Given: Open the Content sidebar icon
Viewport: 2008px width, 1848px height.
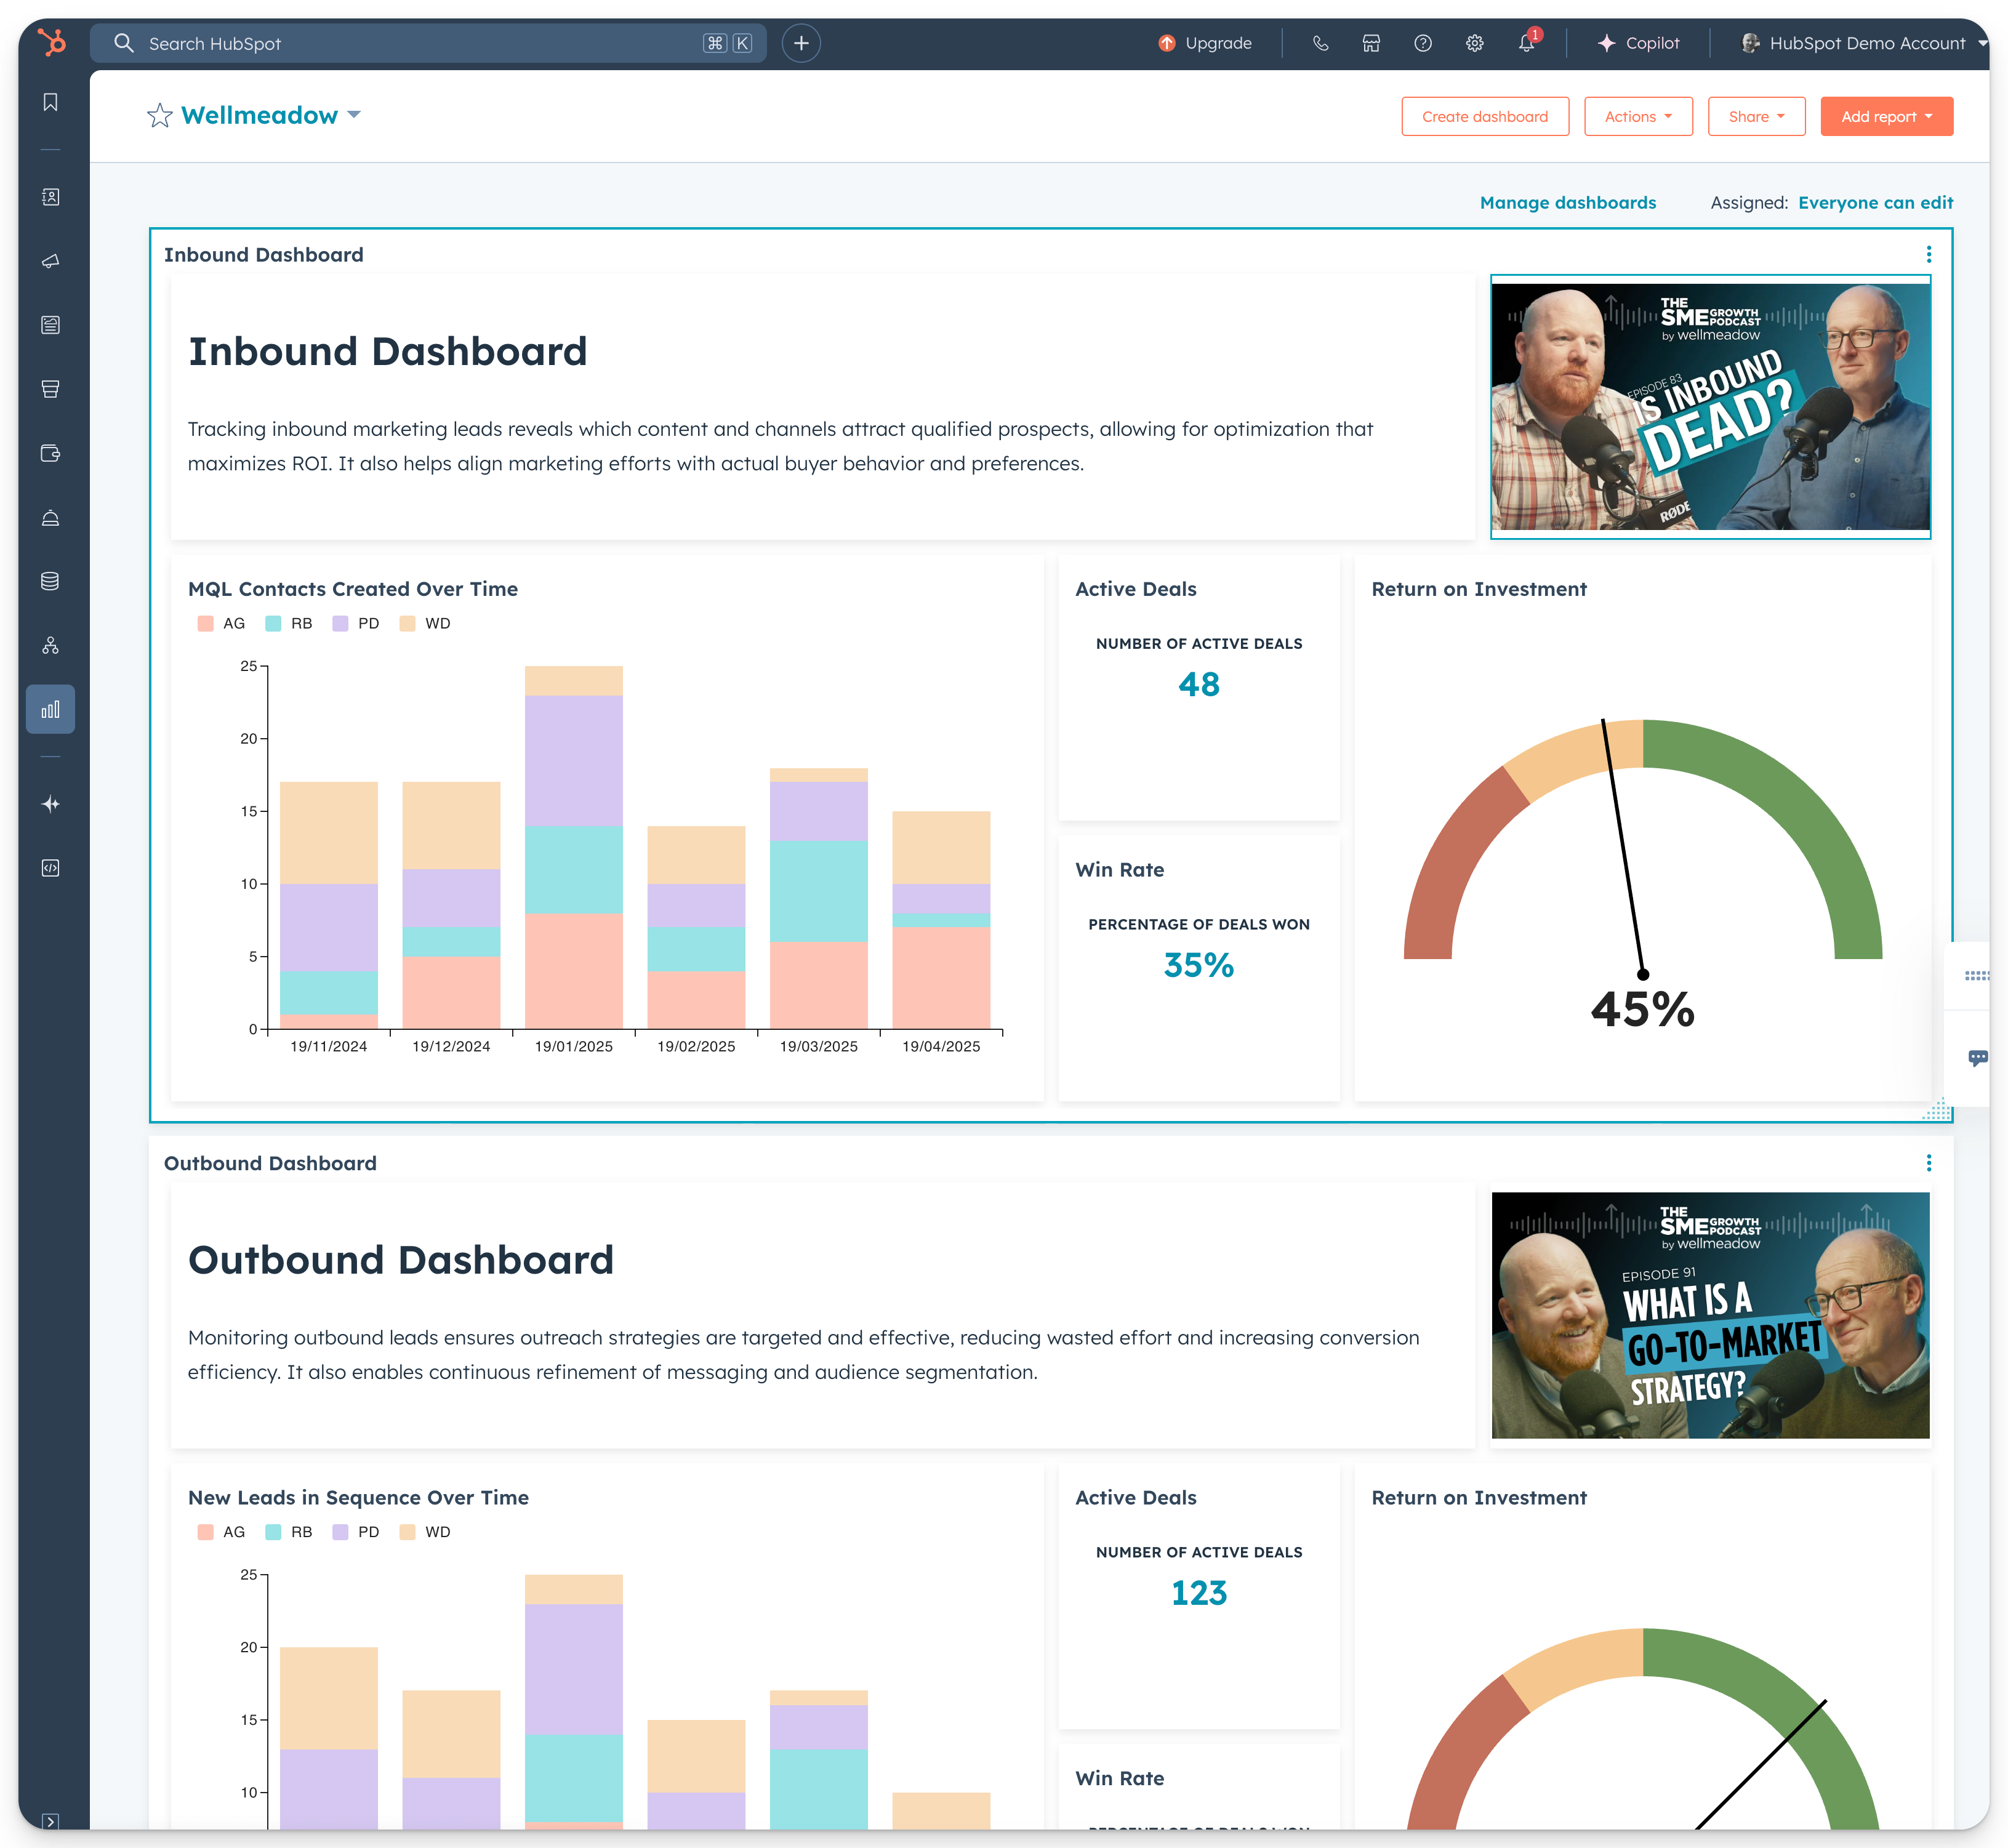Looking at the screenshot, I should tap(50, 325).
